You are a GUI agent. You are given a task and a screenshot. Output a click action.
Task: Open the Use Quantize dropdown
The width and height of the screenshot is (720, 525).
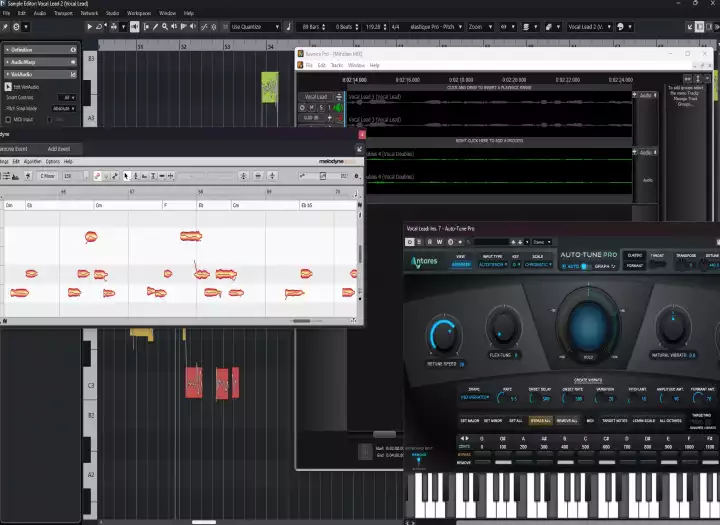[256, 27]
